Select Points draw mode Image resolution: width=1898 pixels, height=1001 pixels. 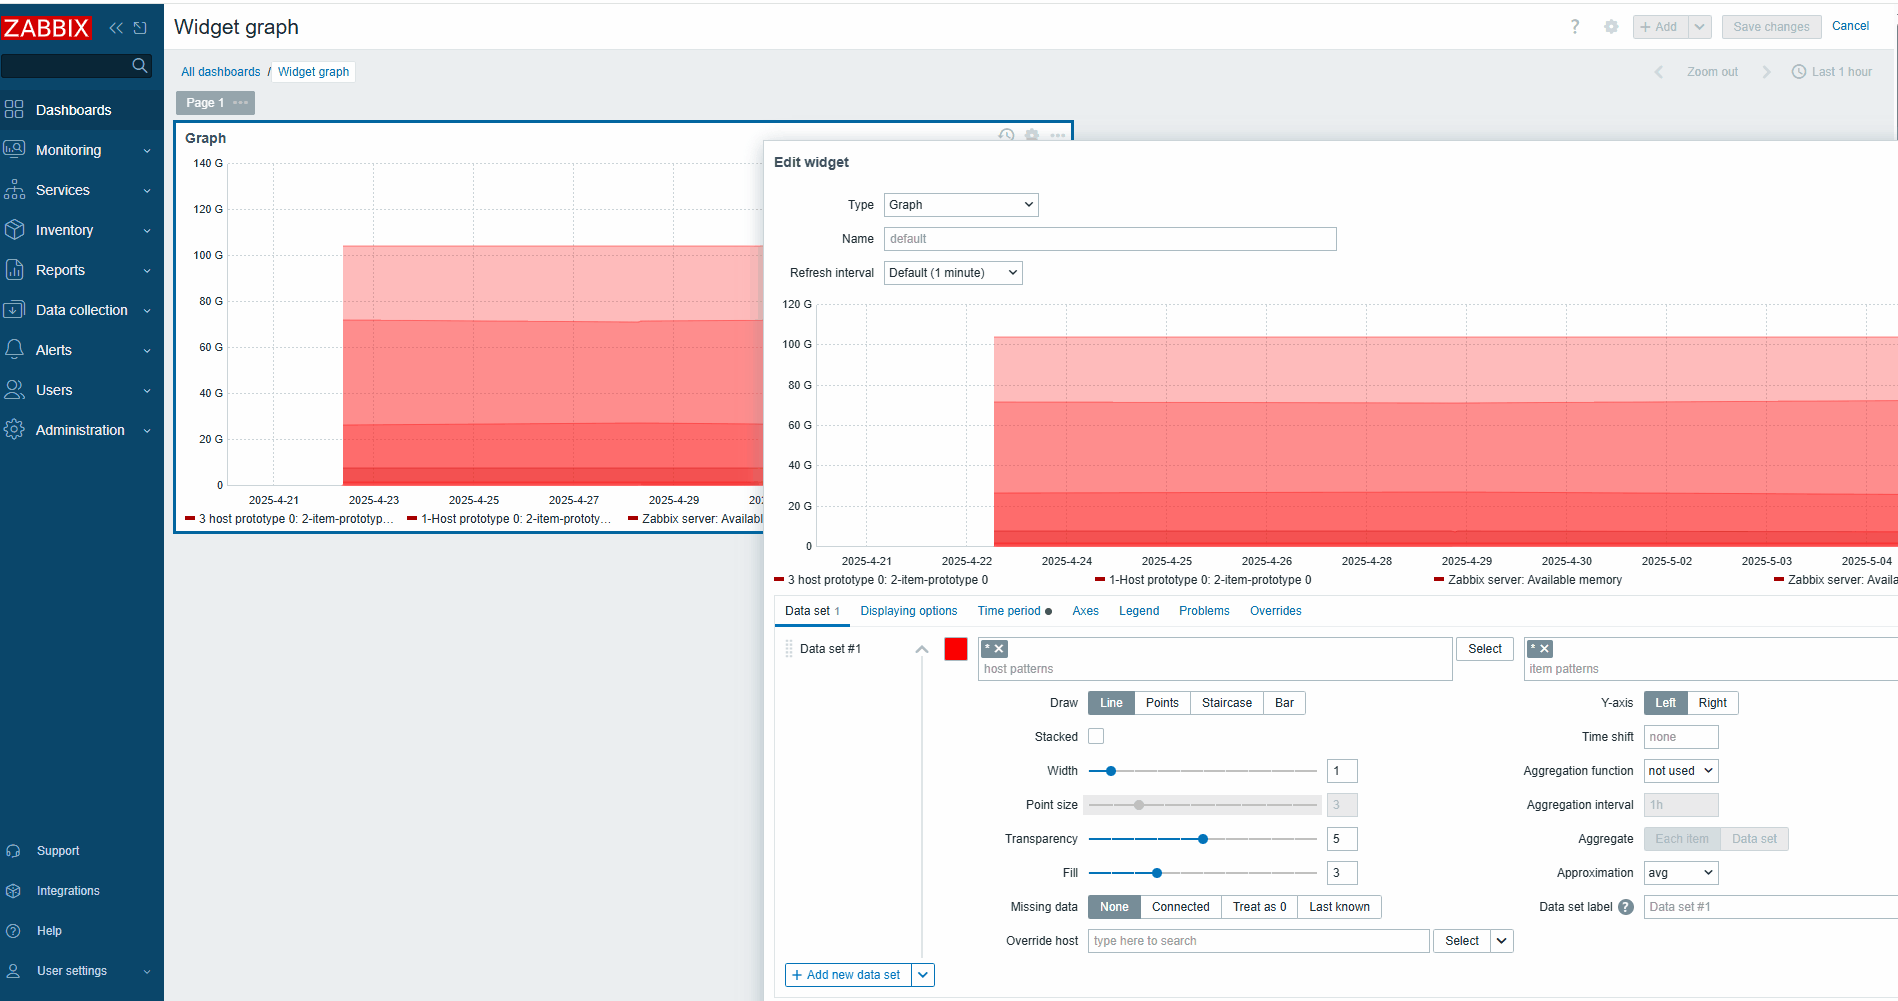[x=1162, y=703]
